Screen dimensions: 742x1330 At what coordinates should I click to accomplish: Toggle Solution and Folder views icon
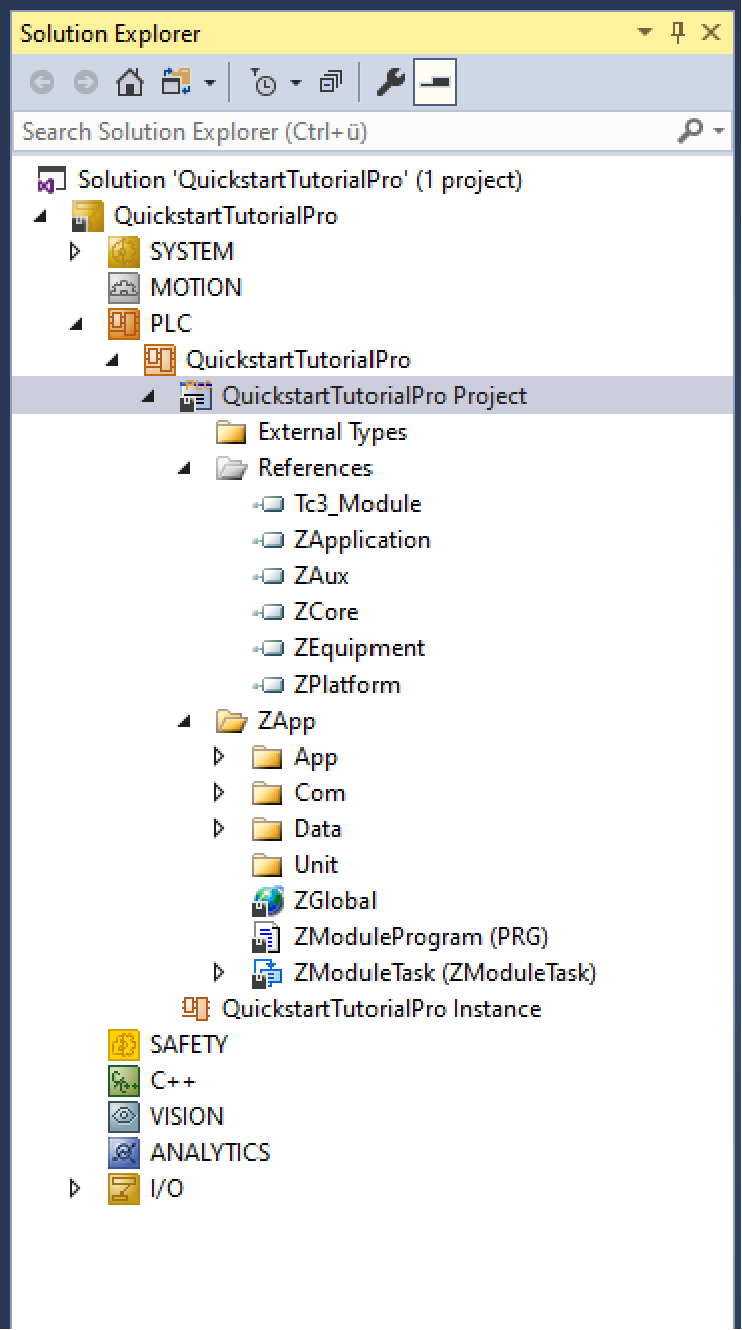click(177, 83)
